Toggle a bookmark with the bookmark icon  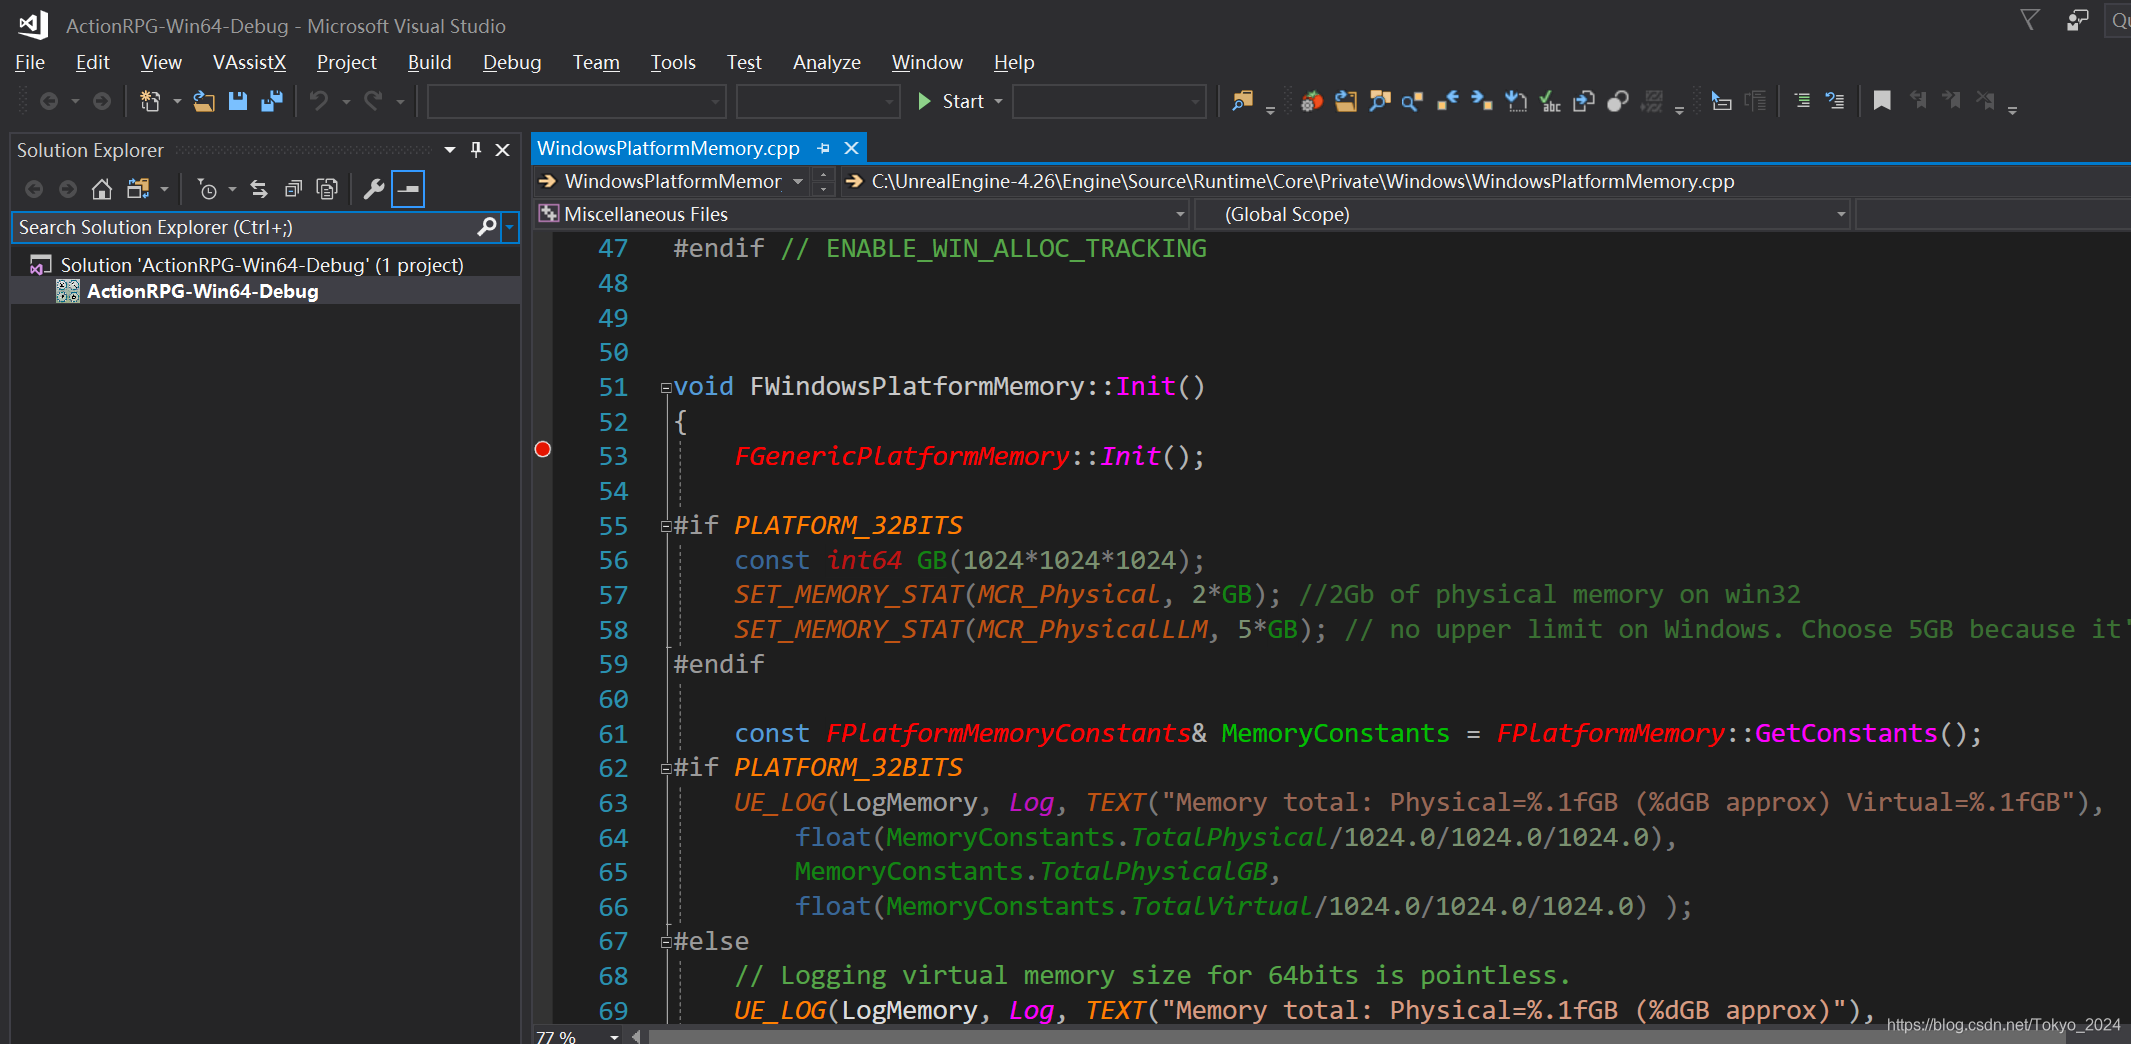coord(1882,101)
